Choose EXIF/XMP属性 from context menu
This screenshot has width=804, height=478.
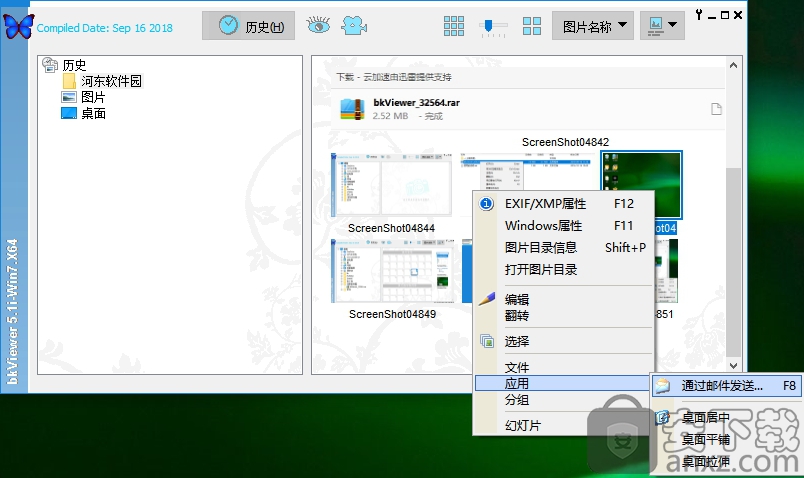point(563,204)
